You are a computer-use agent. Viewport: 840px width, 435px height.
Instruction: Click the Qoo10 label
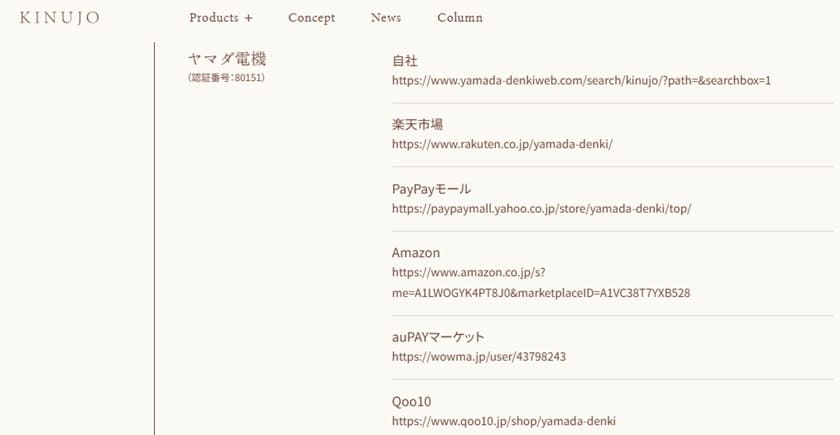point(411,402)
